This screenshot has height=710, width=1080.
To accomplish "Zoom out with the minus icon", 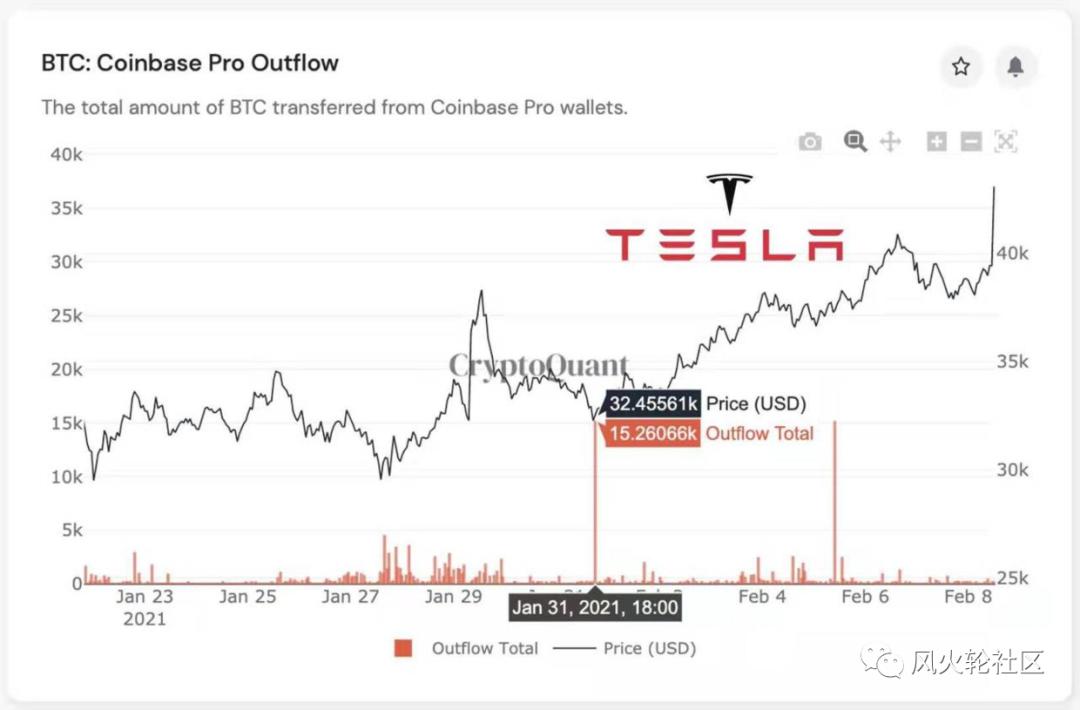I will tap(971, 142).
